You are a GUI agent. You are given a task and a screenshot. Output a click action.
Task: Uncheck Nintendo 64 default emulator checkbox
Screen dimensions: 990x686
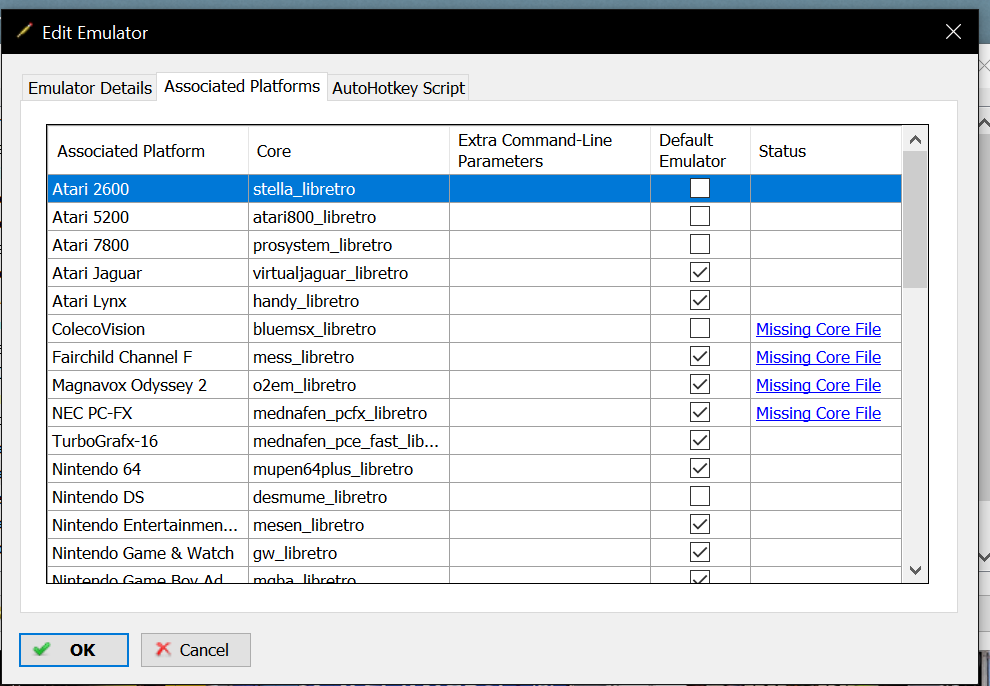700,468
